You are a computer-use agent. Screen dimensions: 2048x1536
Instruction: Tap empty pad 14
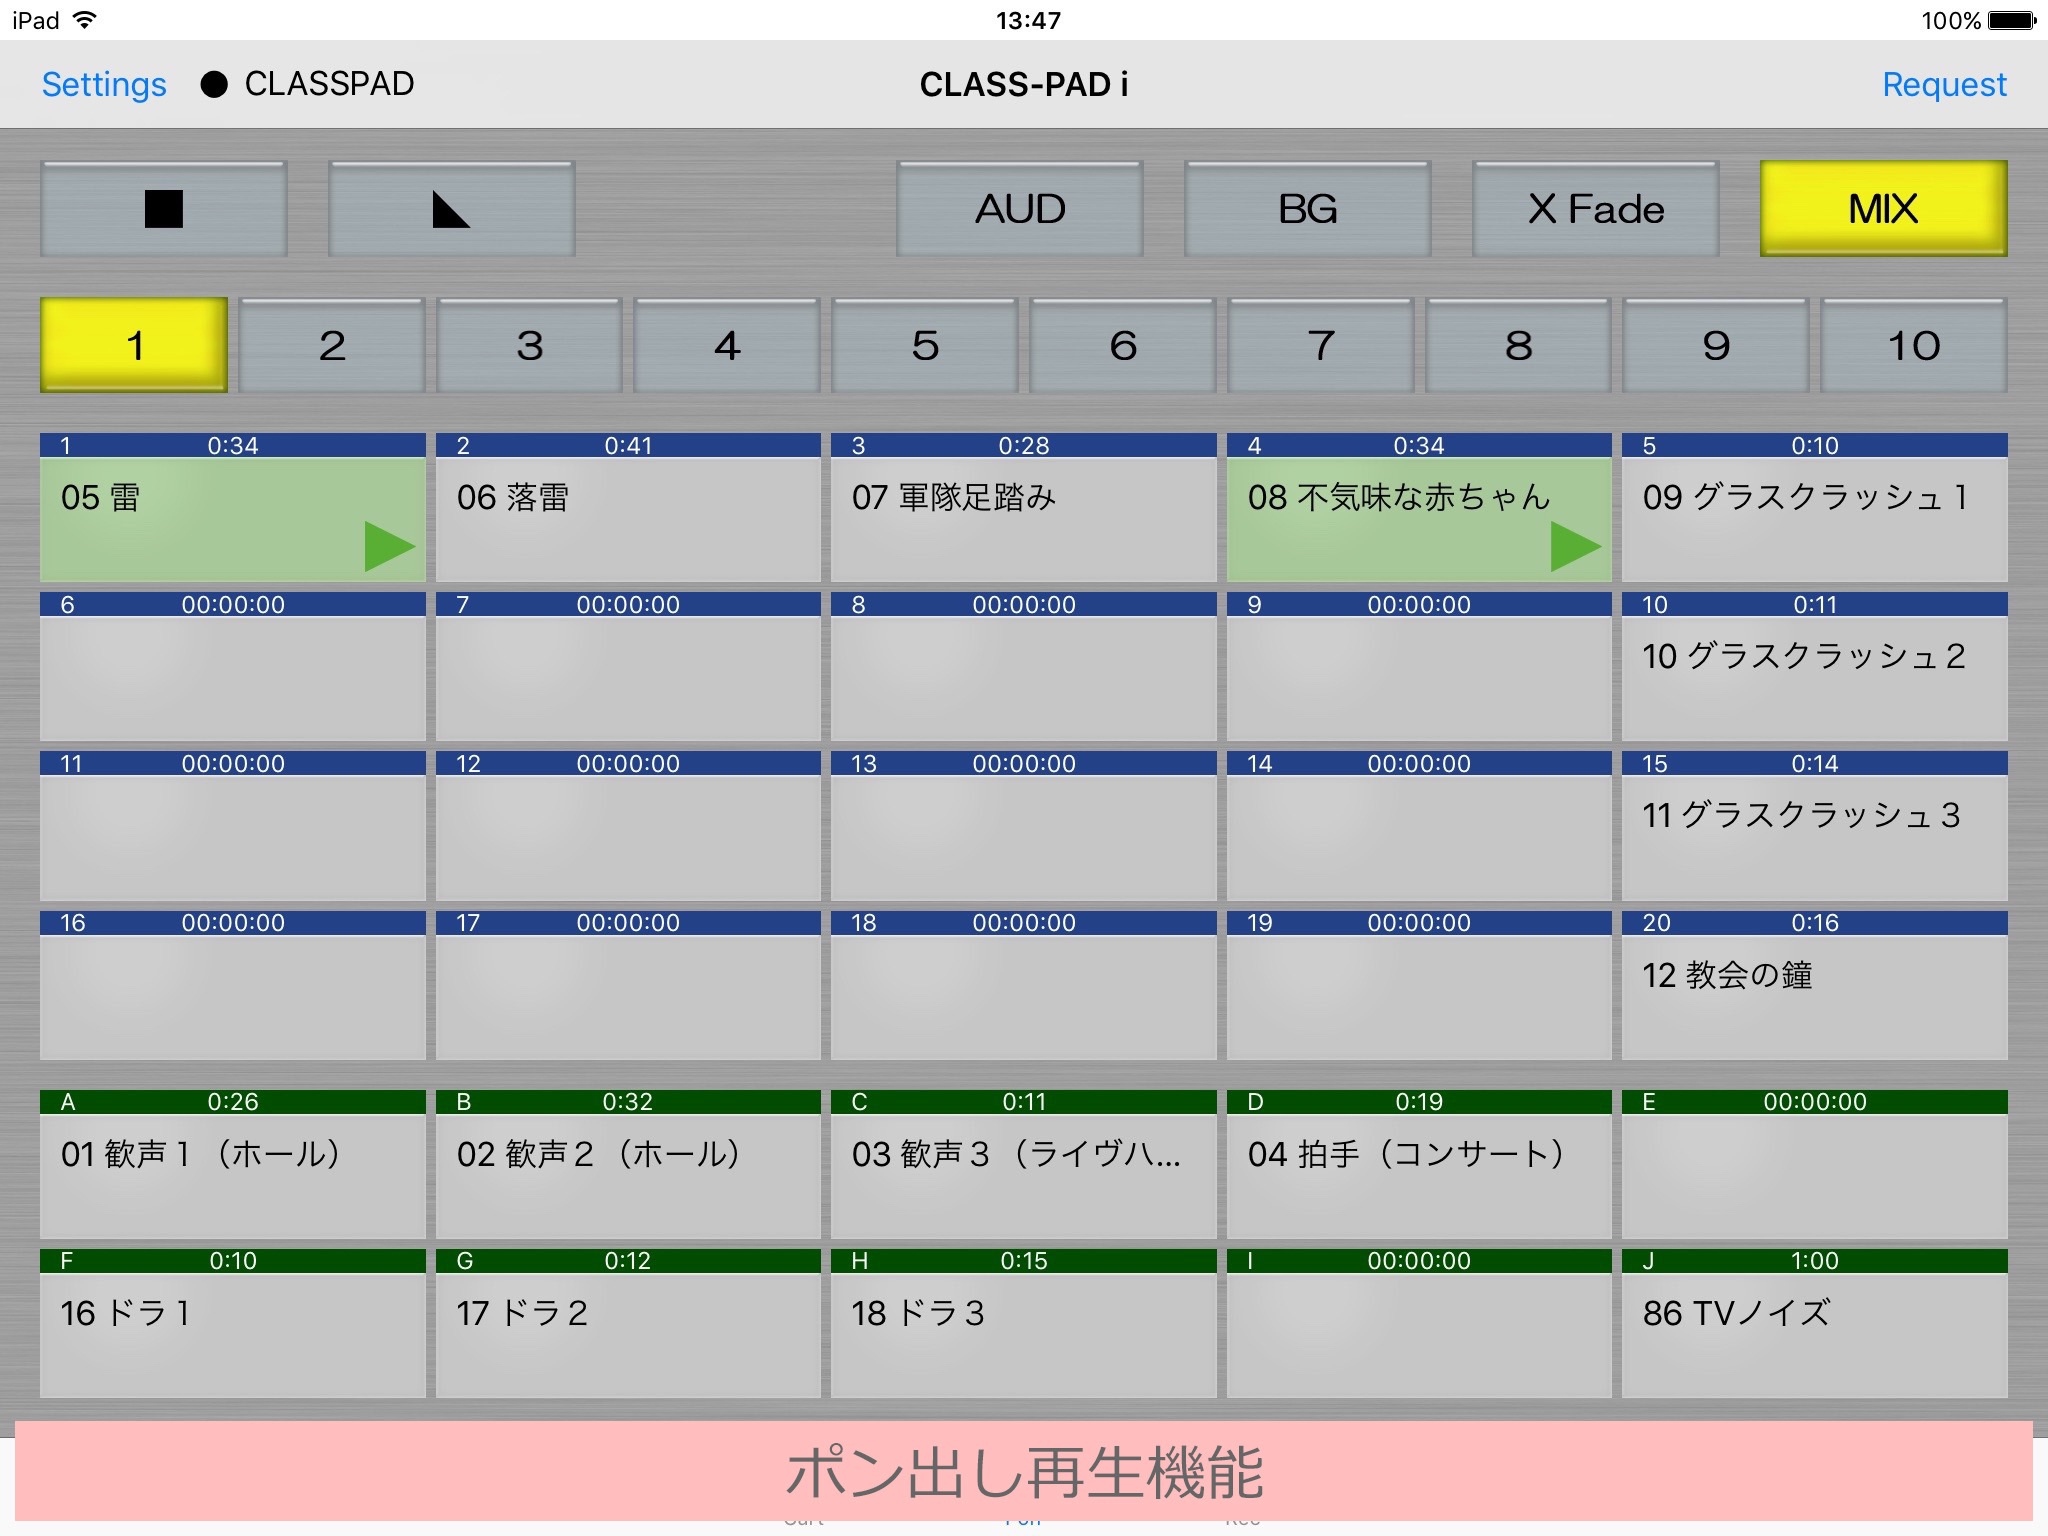point(1419,825)
